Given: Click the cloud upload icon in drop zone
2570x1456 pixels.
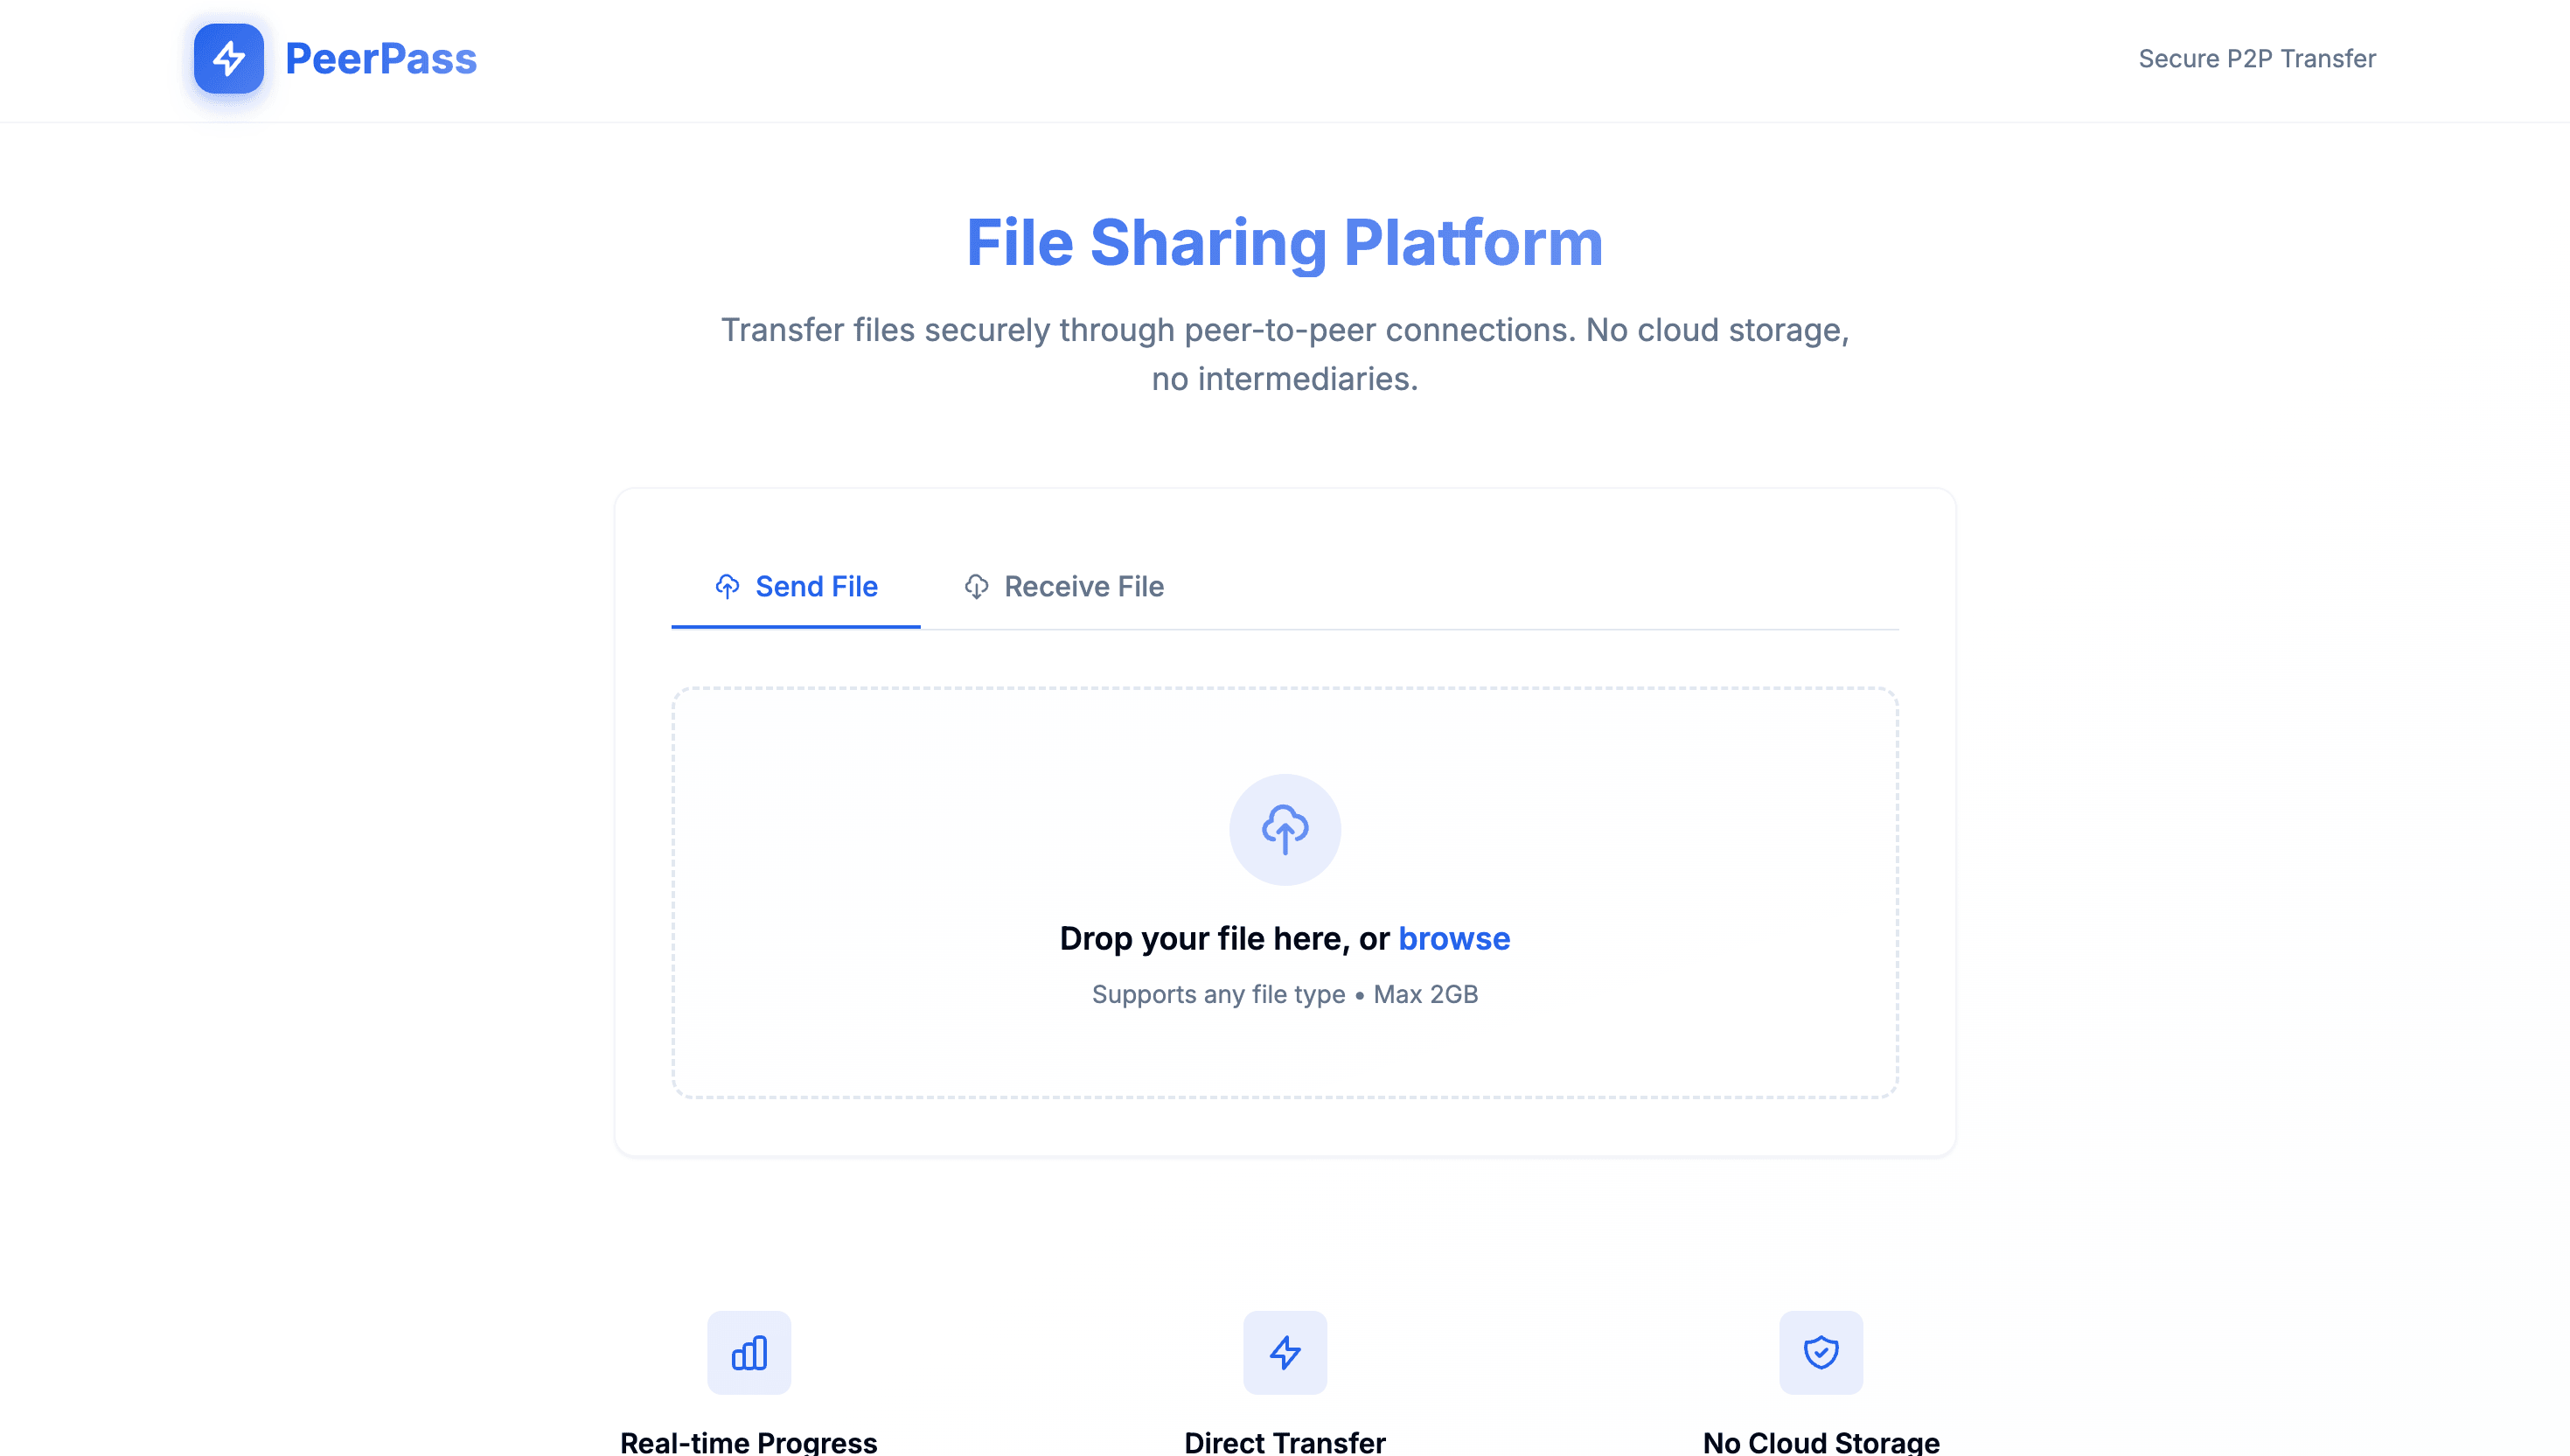Looking at the screenshot, I should [x=1285, y=829].
